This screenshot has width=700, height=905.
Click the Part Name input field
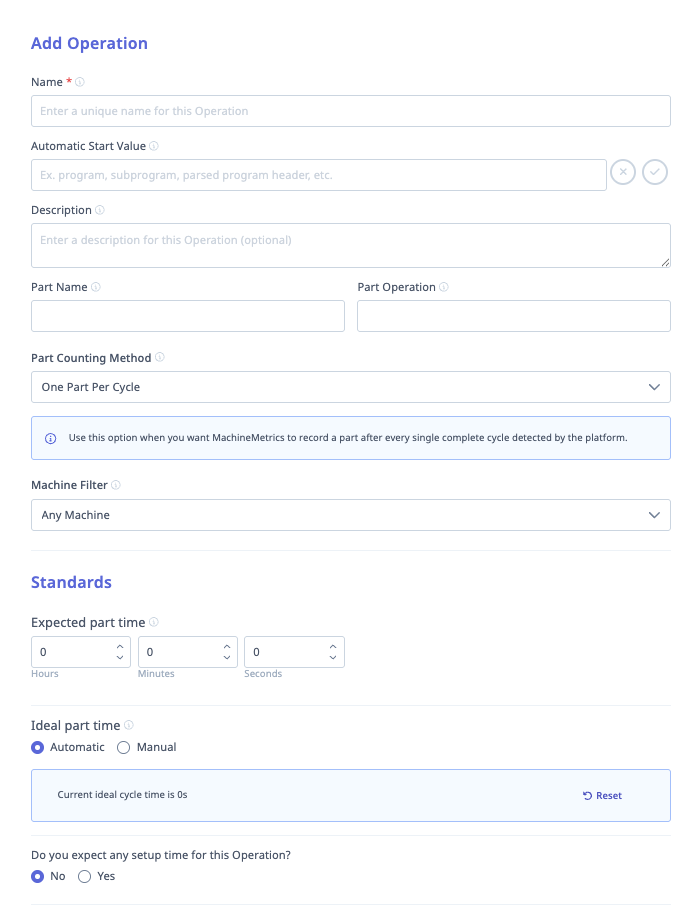187,315
